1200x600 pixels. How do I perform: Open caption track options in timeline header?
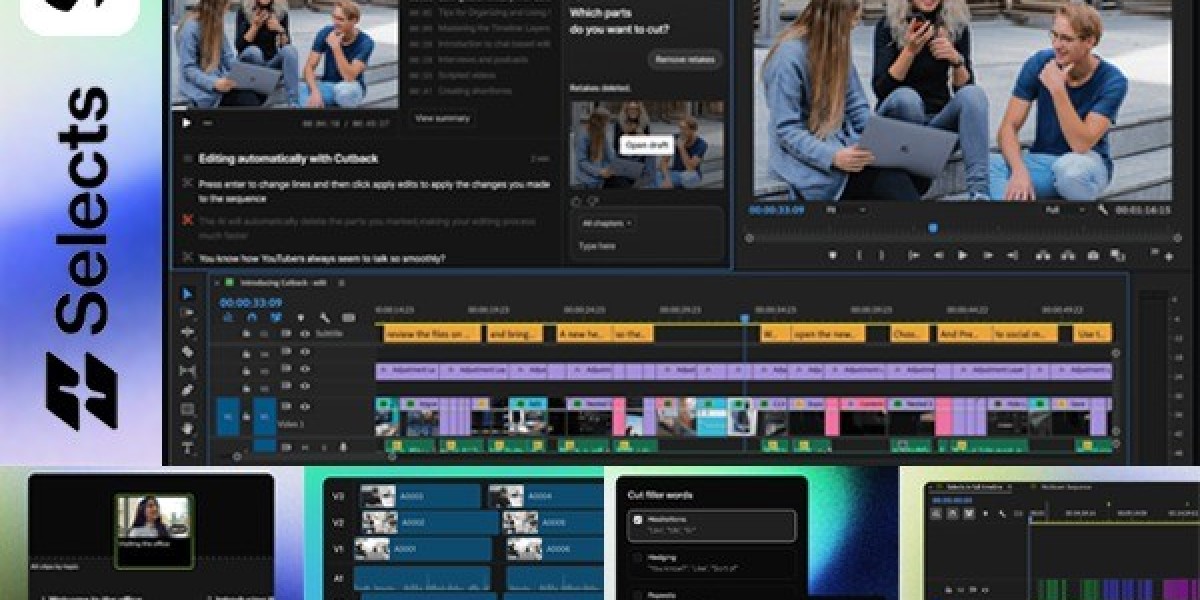(348, 318)
